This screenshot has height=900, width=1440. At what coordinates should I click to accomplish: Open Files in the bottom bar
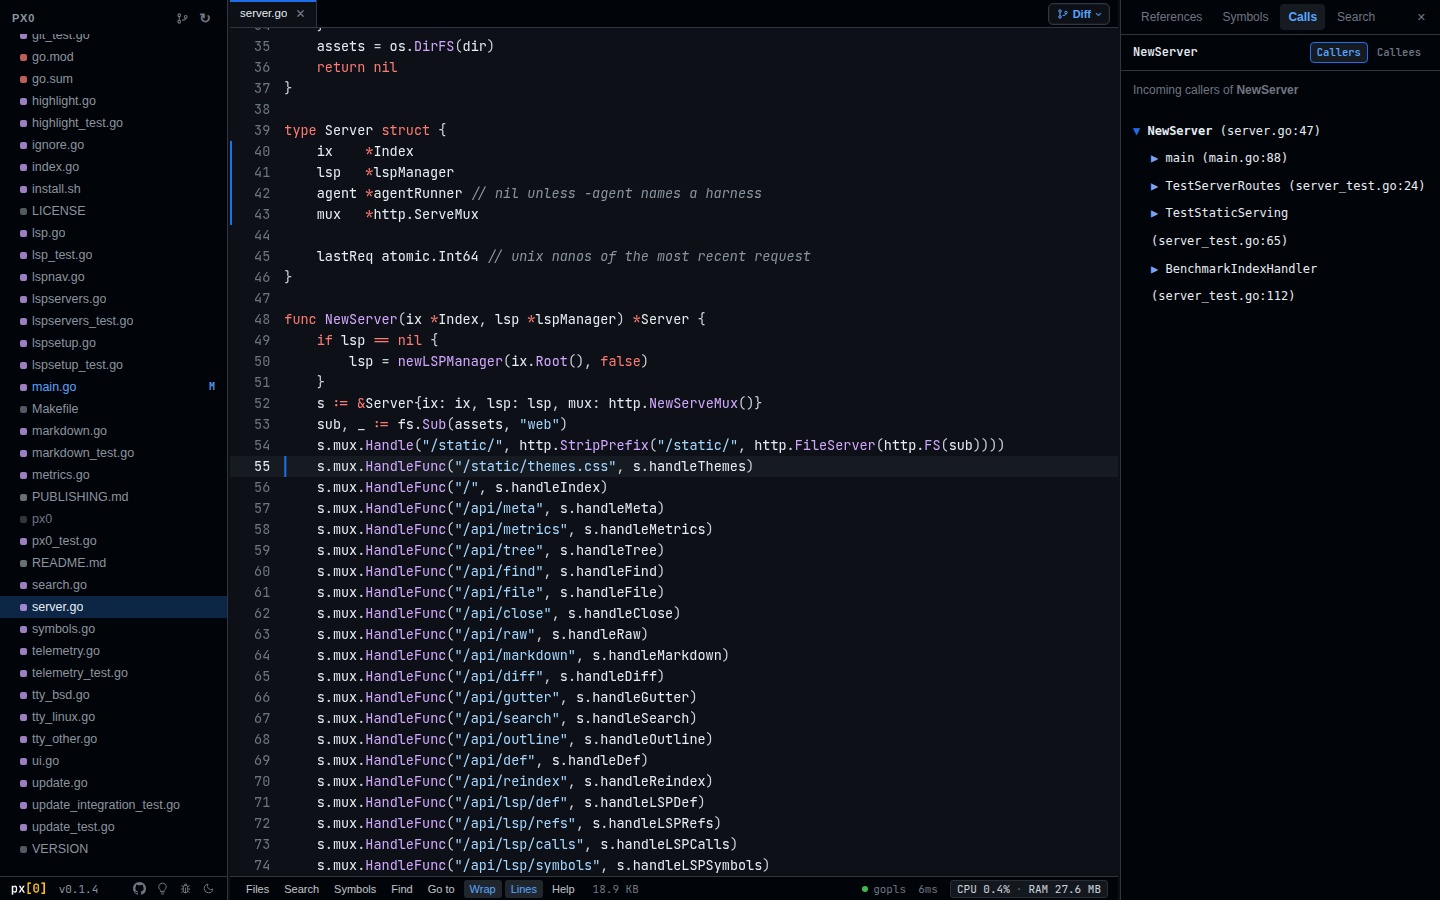click(257, 889)
